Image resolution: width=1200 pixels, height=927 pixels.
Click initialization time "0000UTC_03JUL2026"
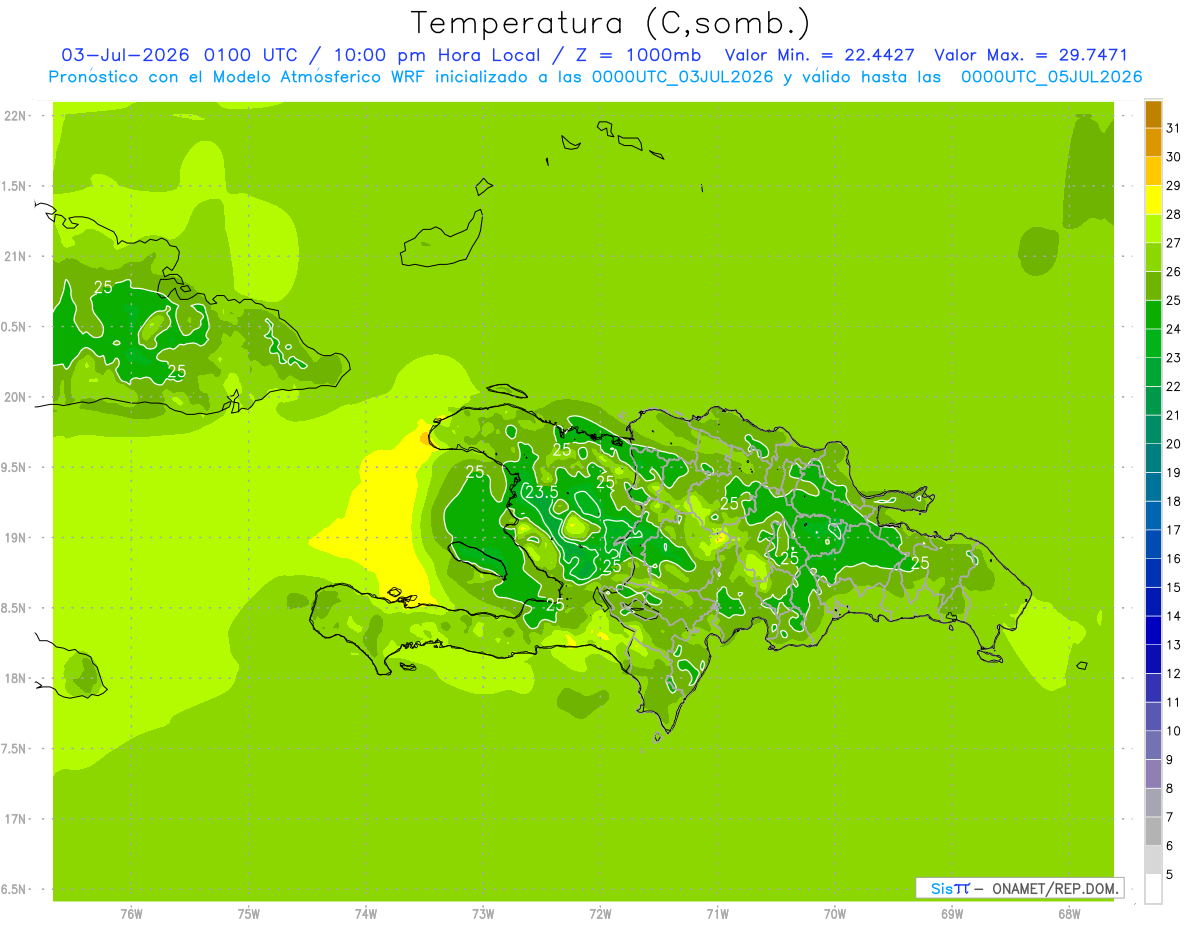(682, 77)
